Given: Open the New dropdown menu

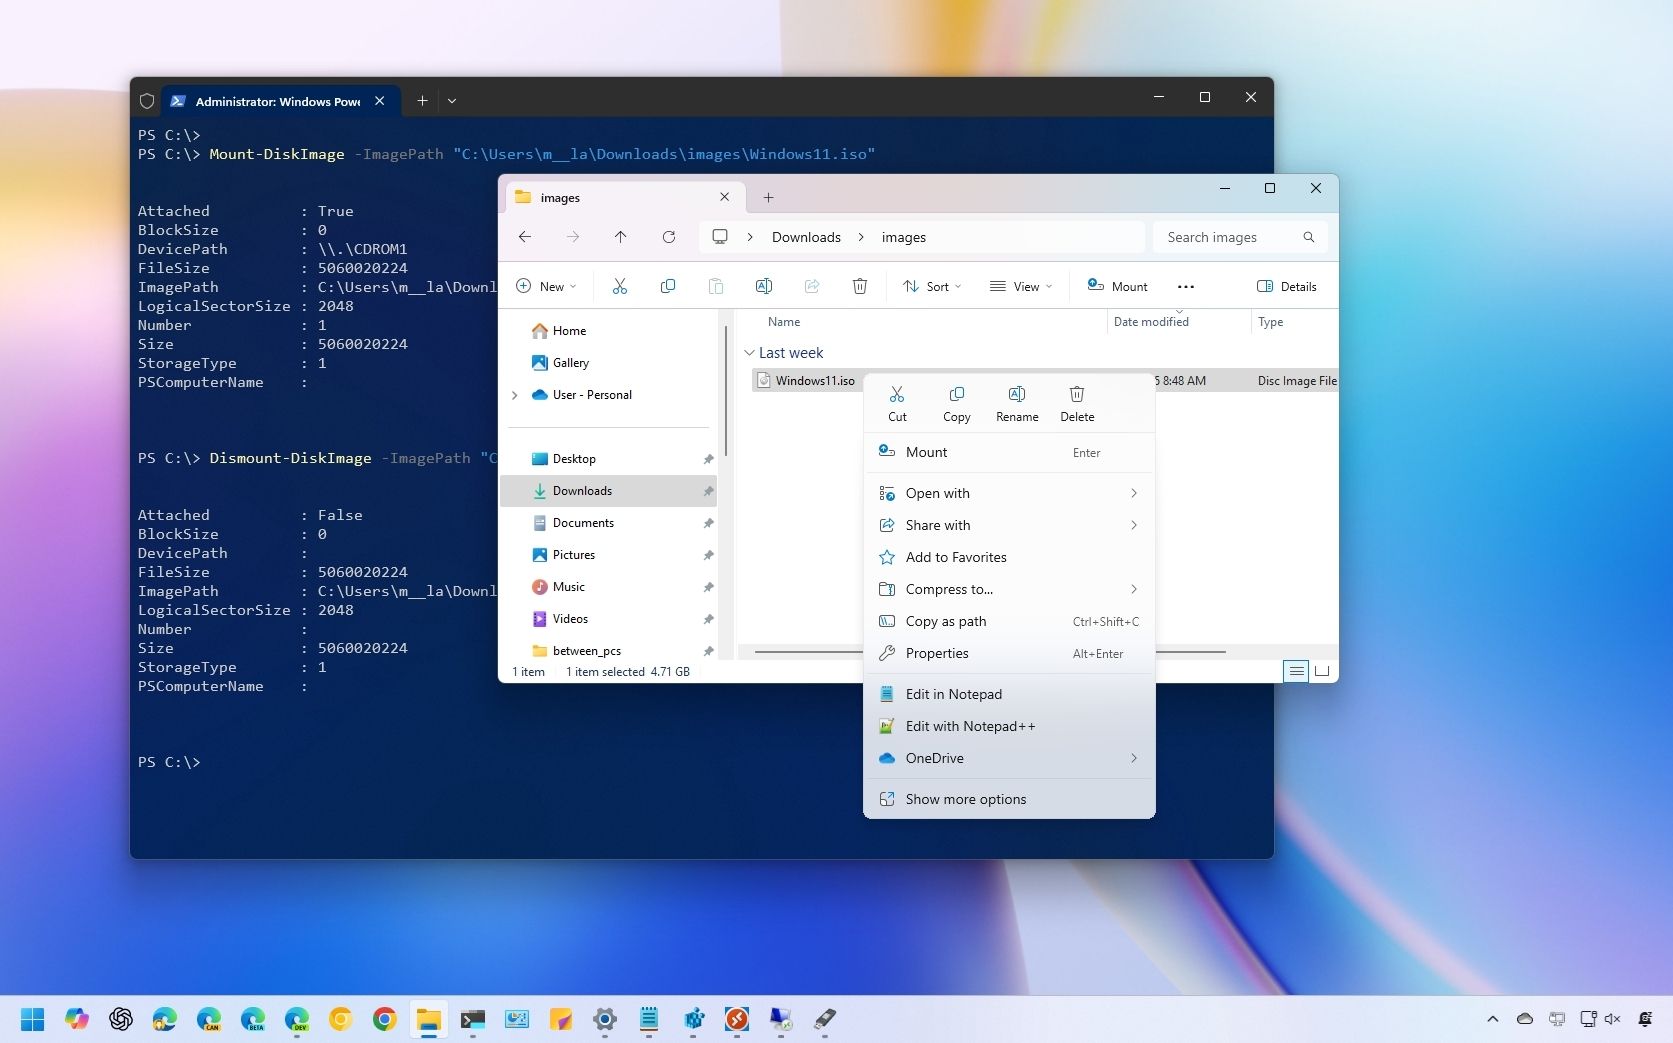Looking at the screenshot, I should tap(546, 286).
